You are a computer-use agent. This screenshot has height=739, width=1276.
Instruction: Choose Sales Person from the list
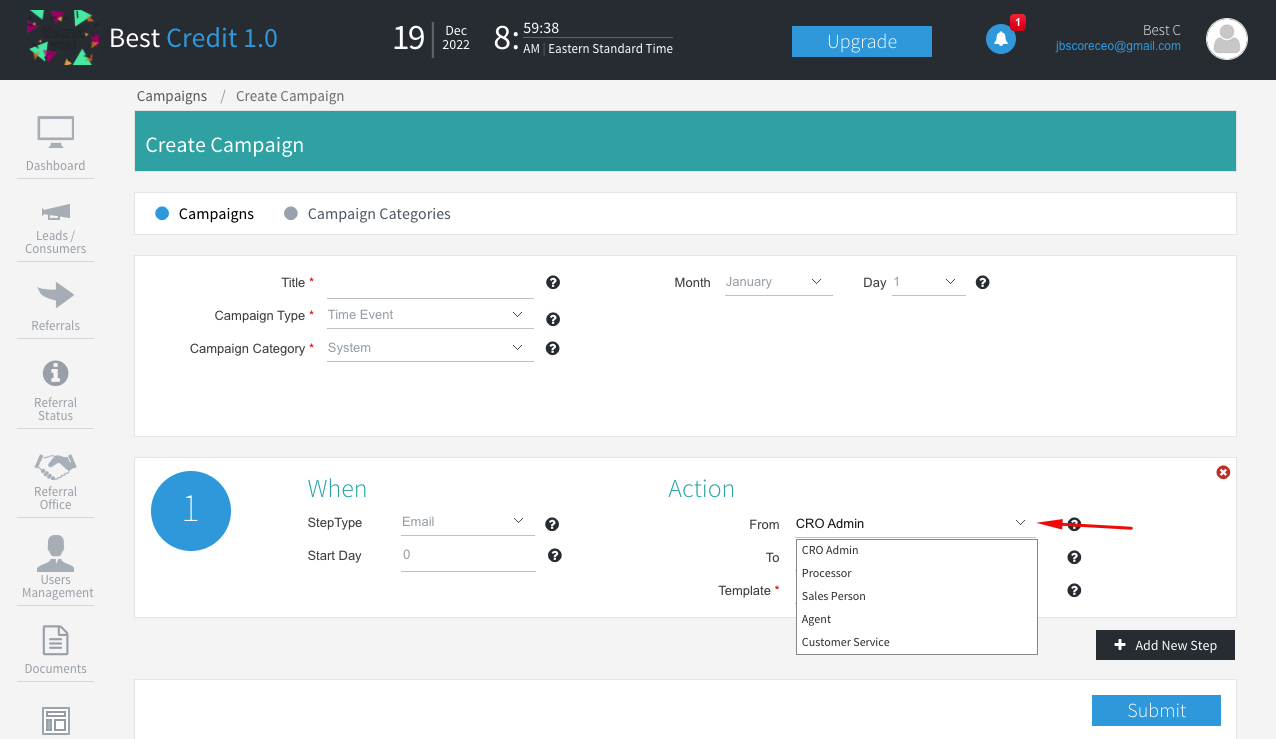click(917, 596)
